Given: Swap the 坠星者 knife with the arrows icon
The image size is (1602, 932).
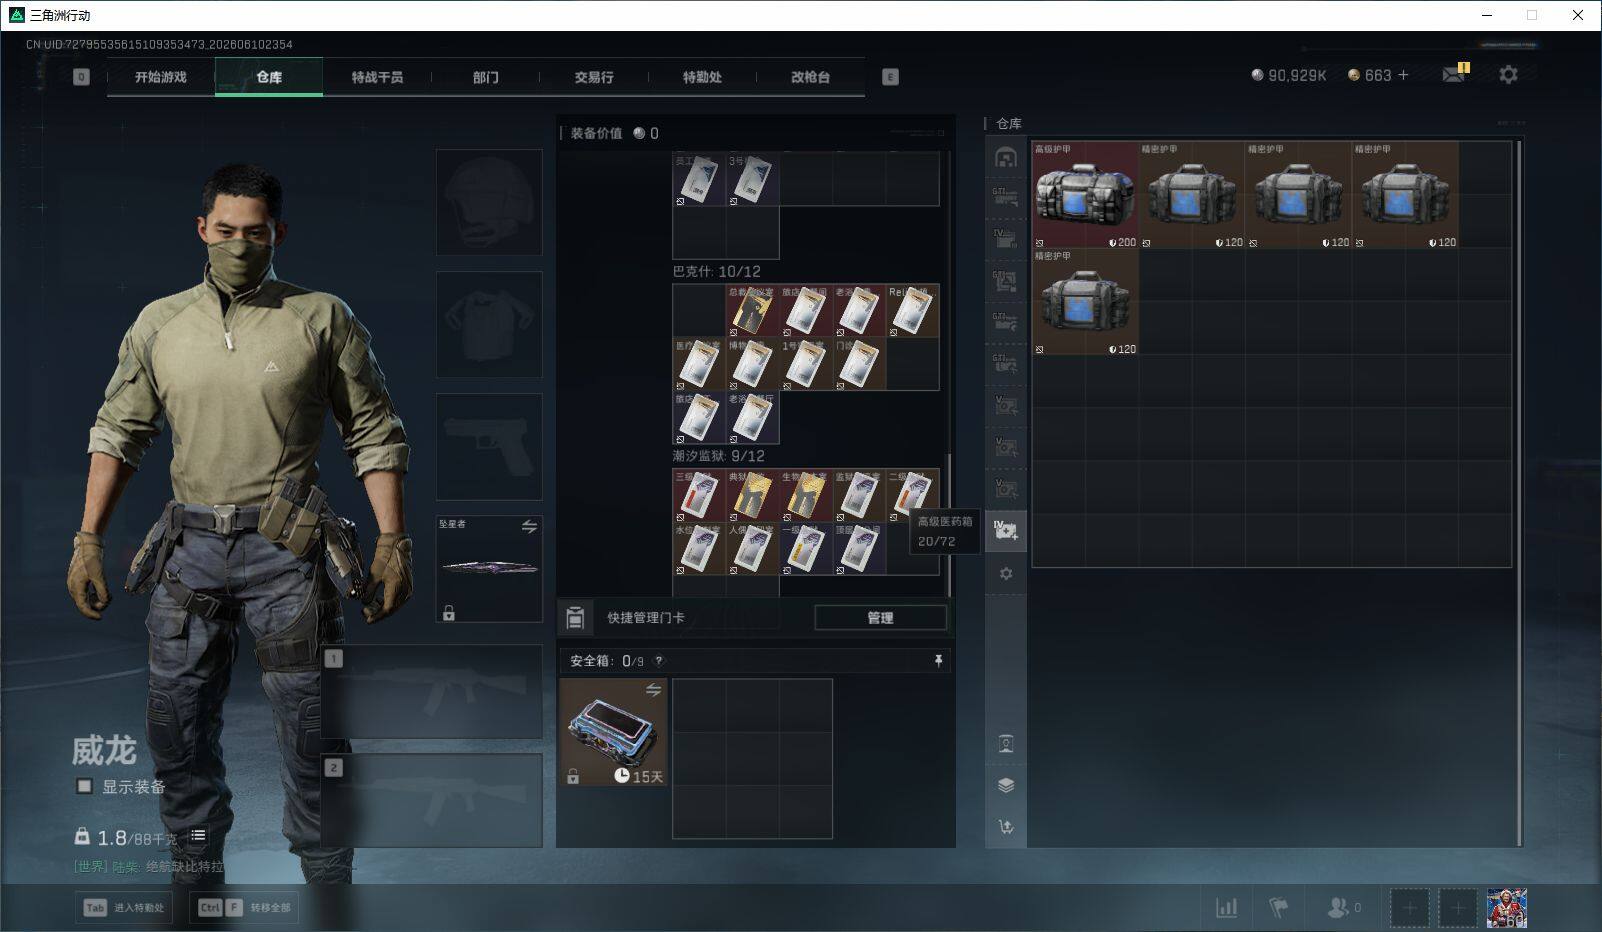Looking at the screenshot, I should 529,526.
